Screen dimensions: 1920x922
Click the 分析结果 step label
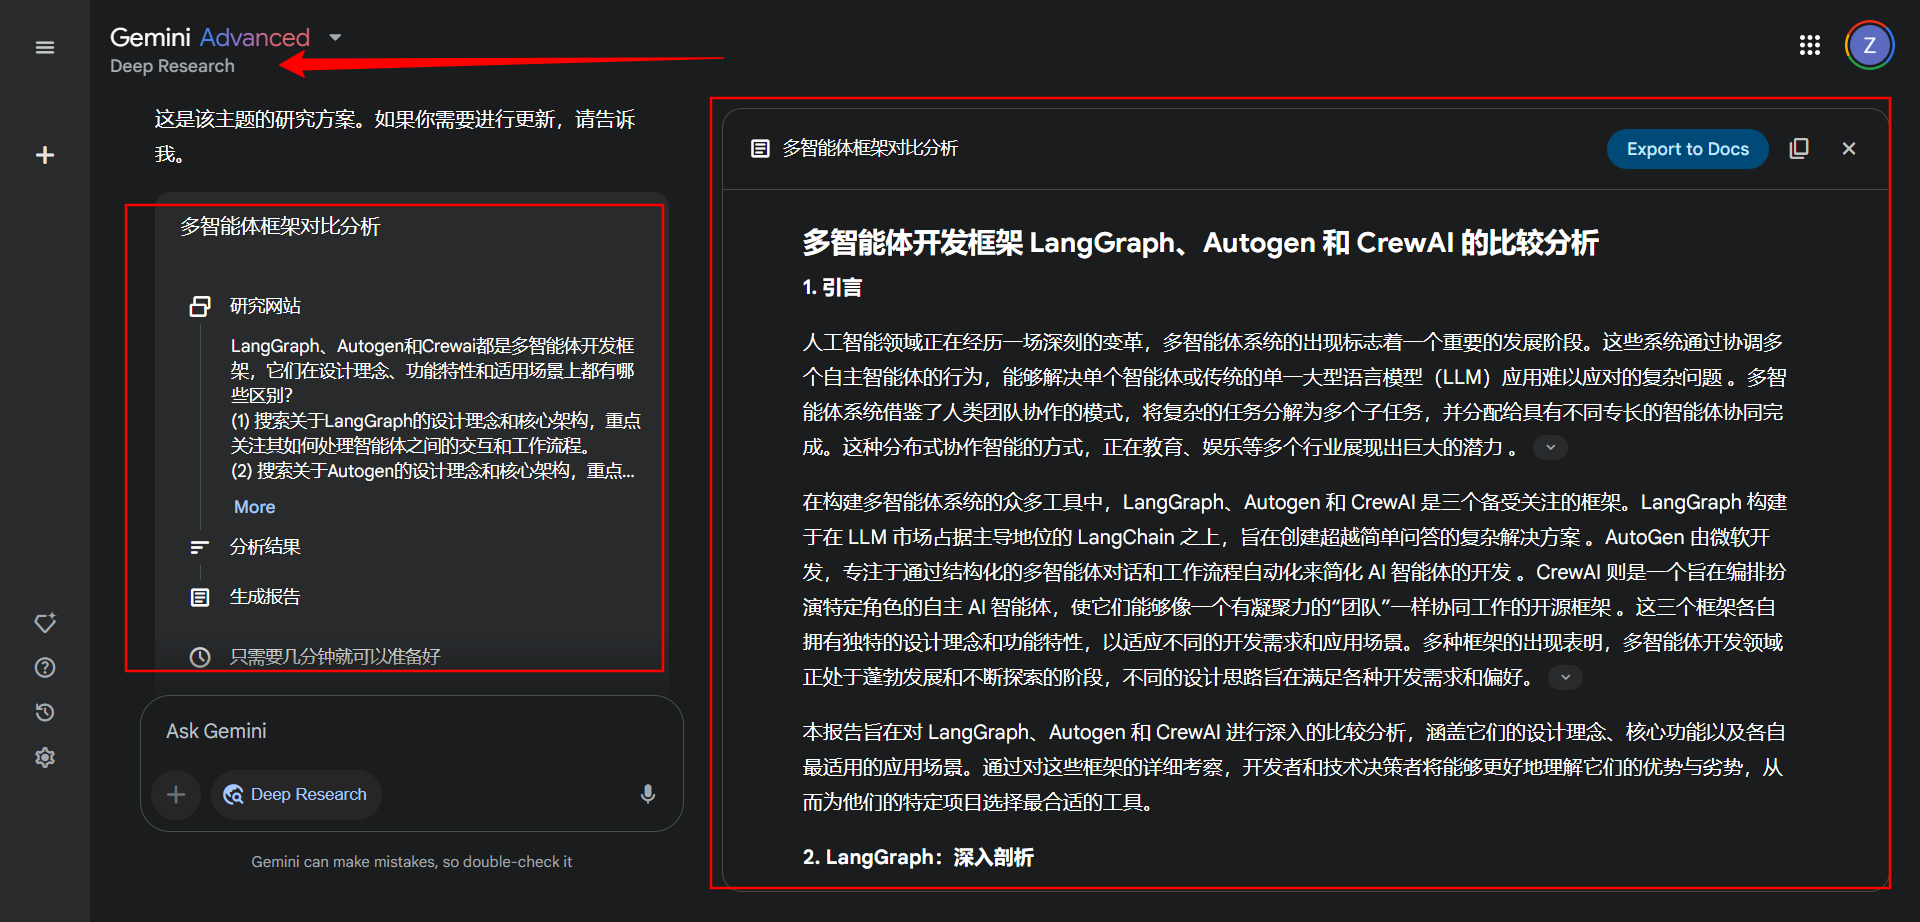click(265, 547)
